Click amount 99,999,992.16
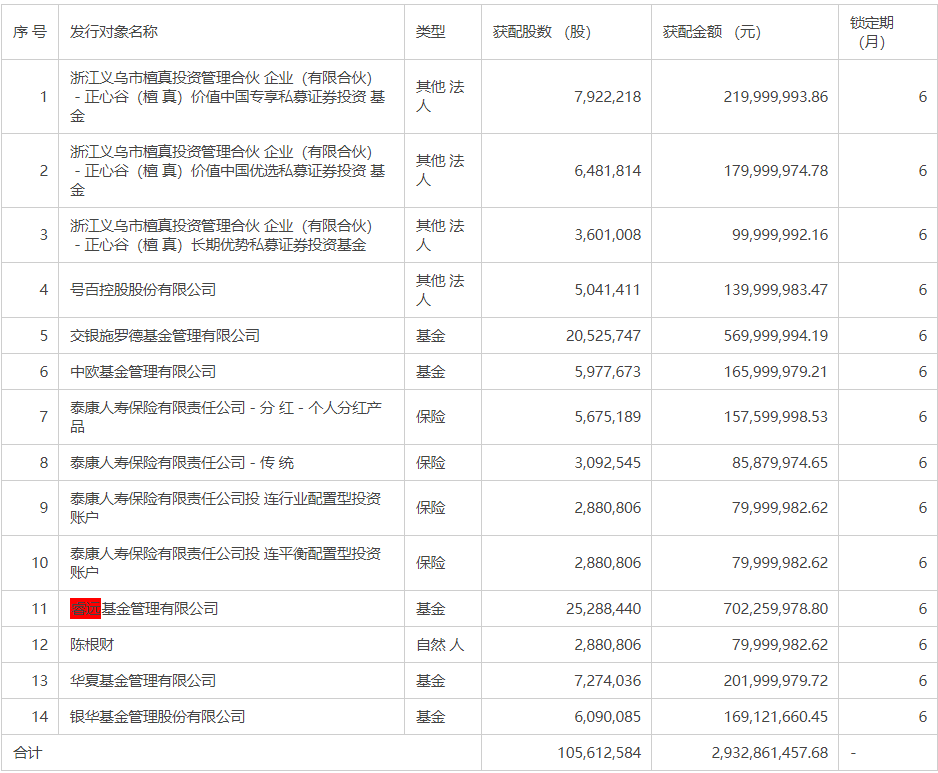 coord(780,235)
